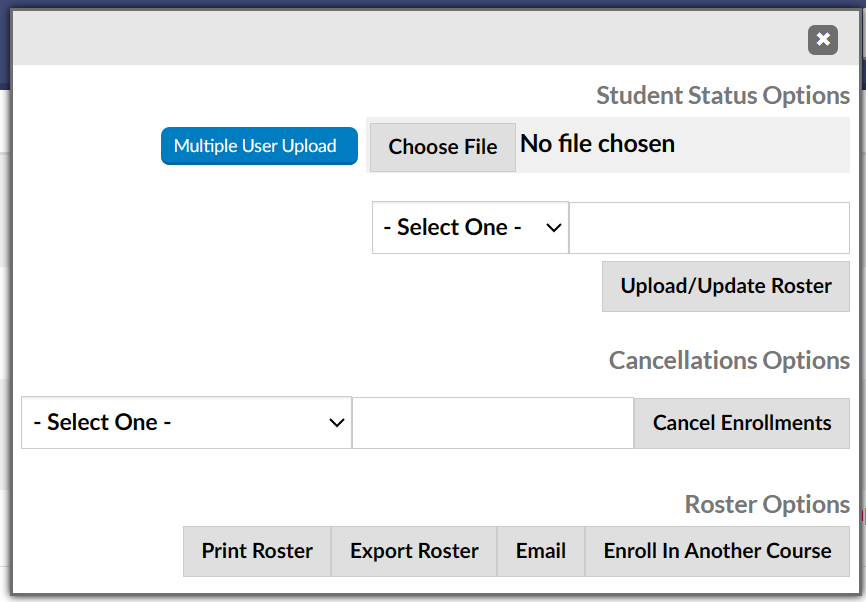
Task: Click Print Roster
Action: coord(256,551)
